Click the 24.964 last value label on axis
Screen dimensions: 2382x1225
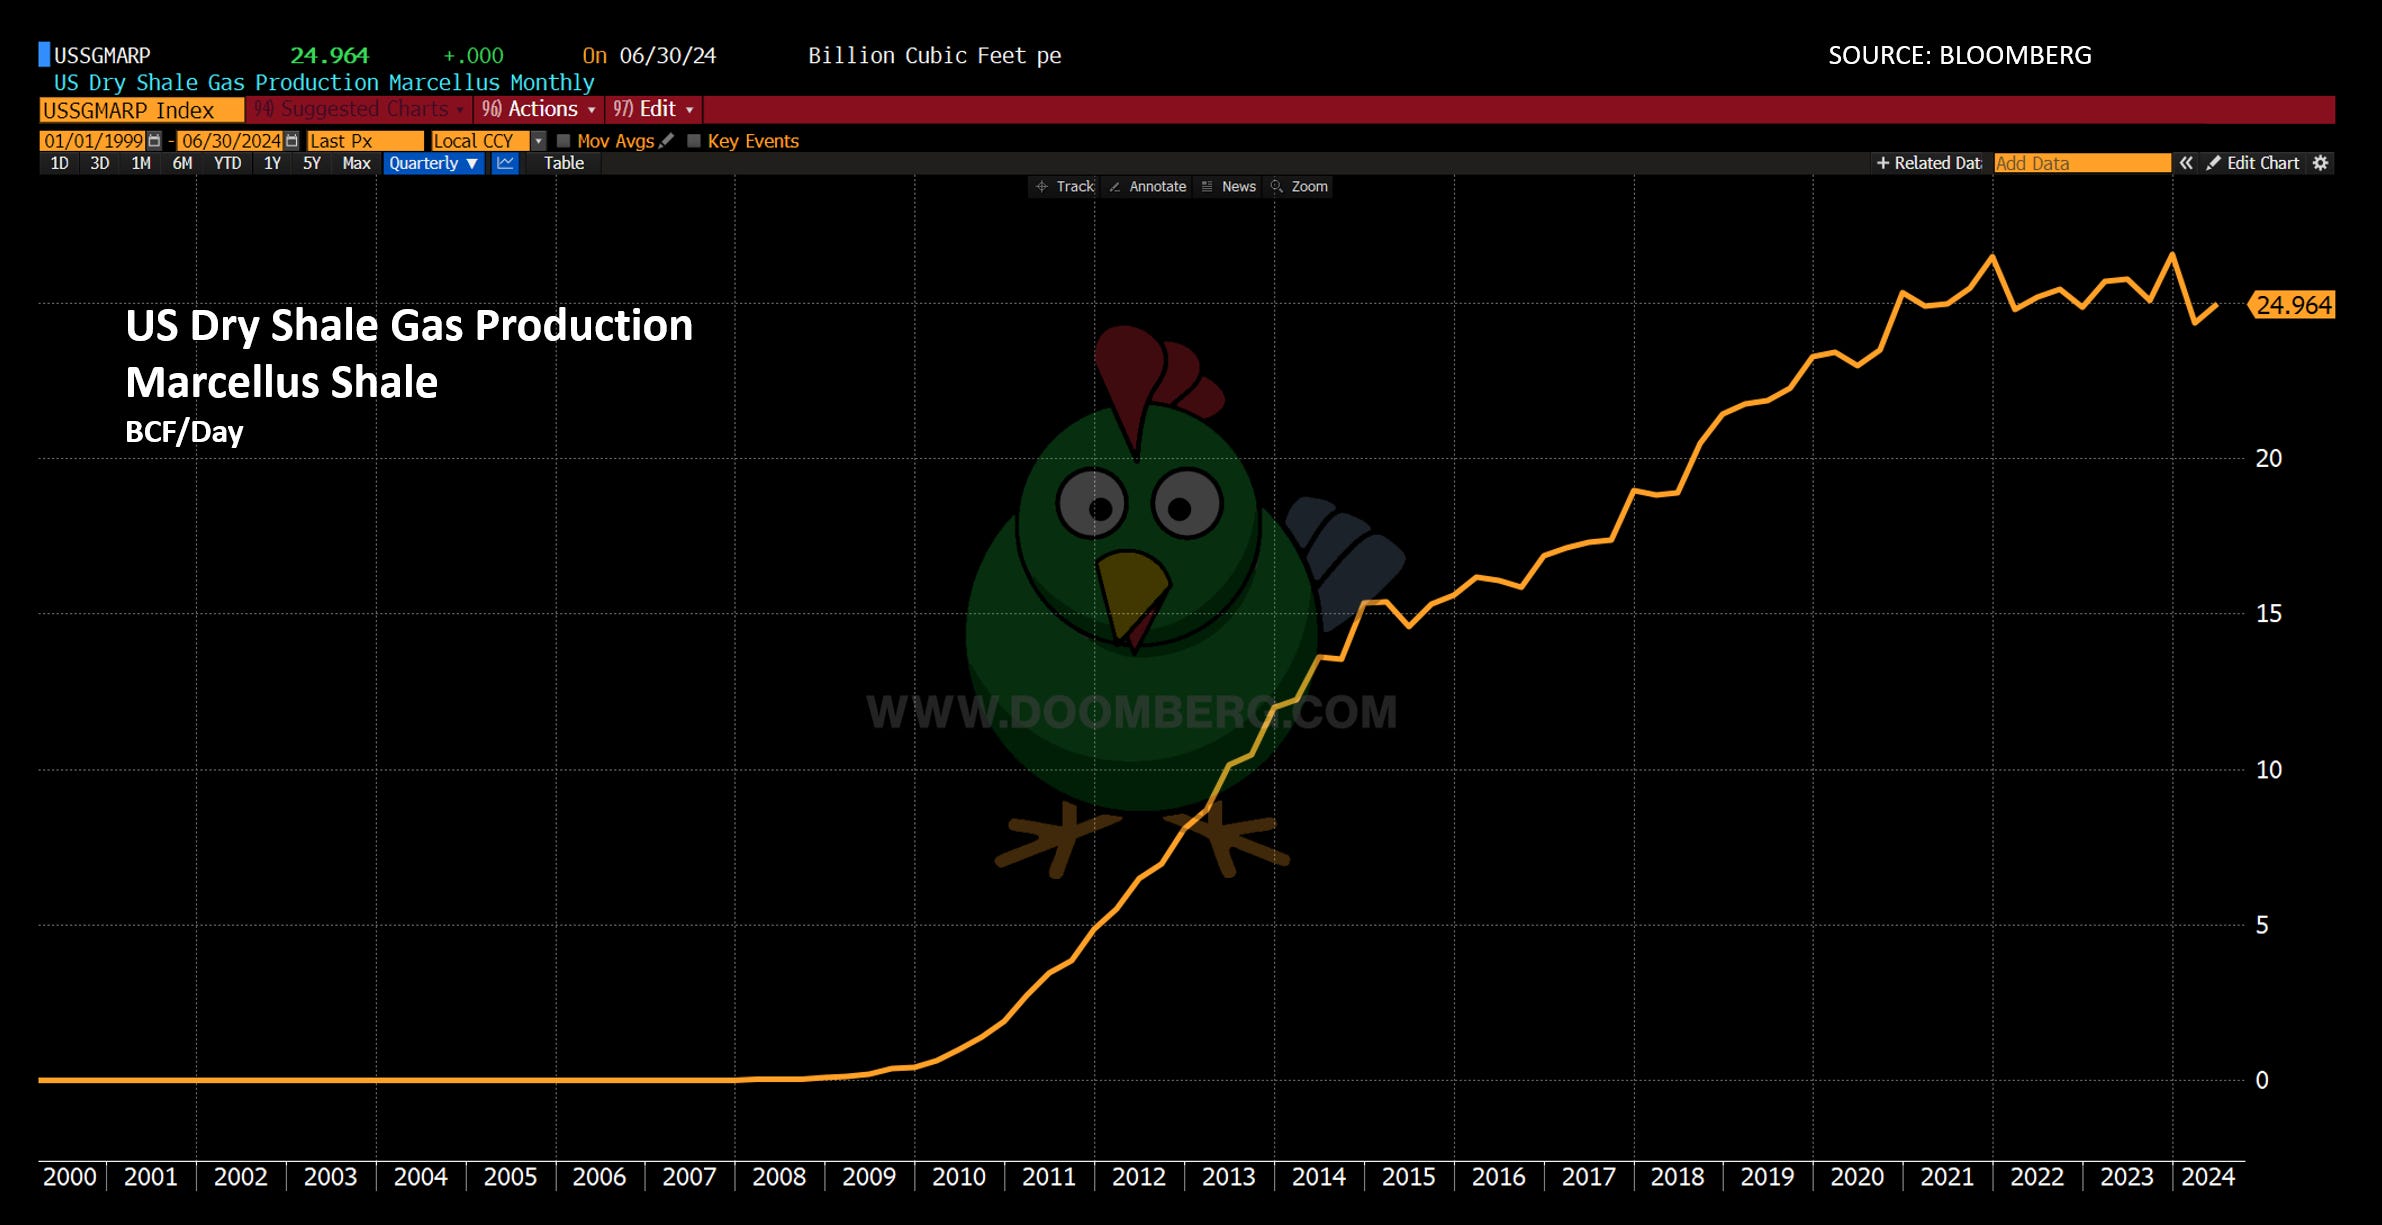coord(2292,305)
